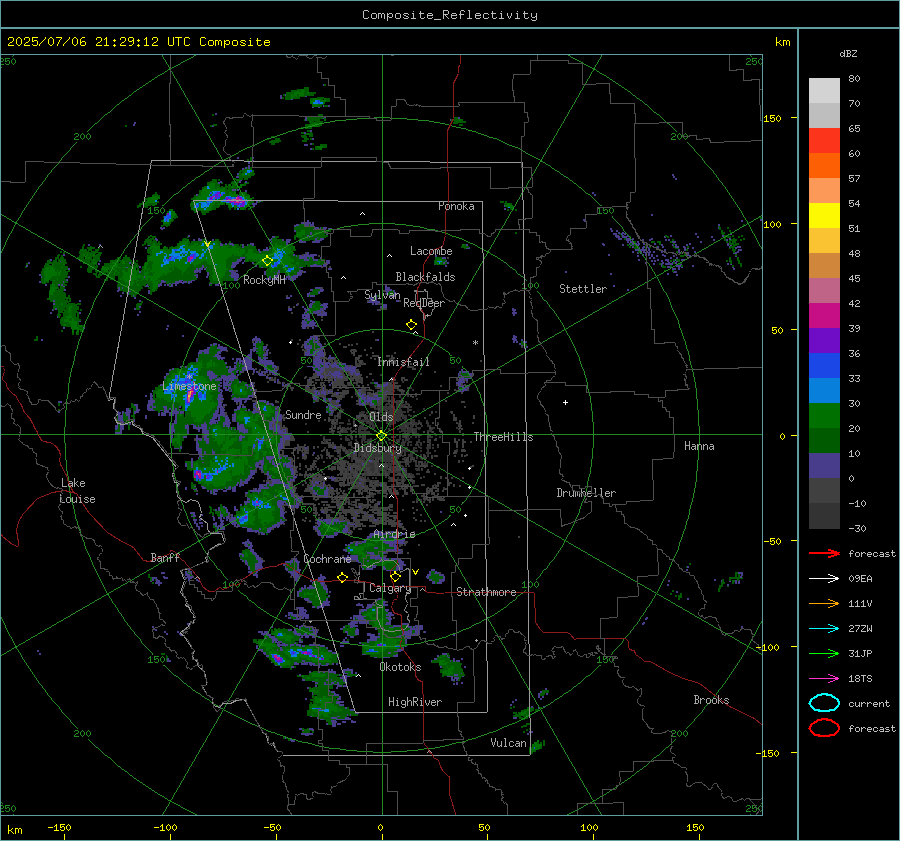The image size is (900, 841).
Task: Click the Lake Louise label
Action: 78,491
